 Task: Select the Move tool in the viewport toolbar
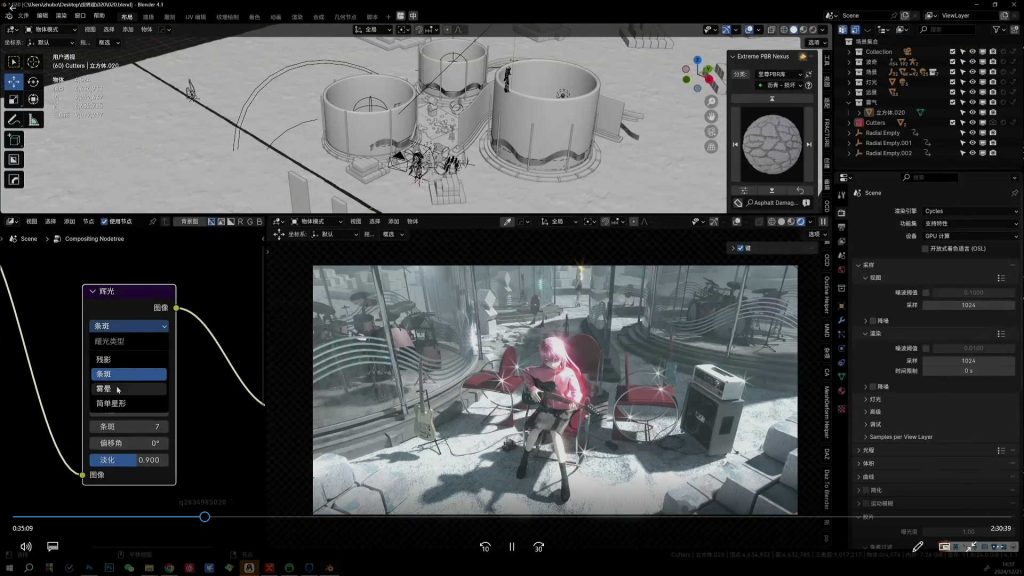tap(13, 81)
